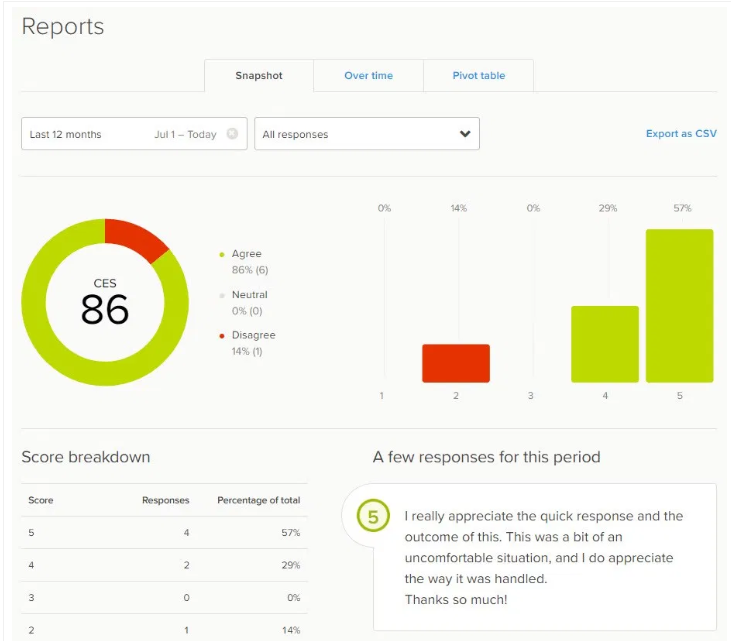This screenshot has height=641, width=731.
Task: Click the Export as CSV link
Action: point(681,134)
